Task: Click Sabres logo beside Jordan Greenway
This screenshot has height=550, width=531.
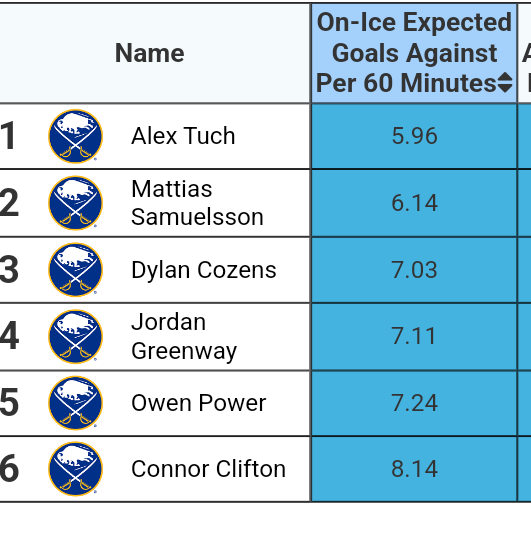Action: (x=75, y=336)
